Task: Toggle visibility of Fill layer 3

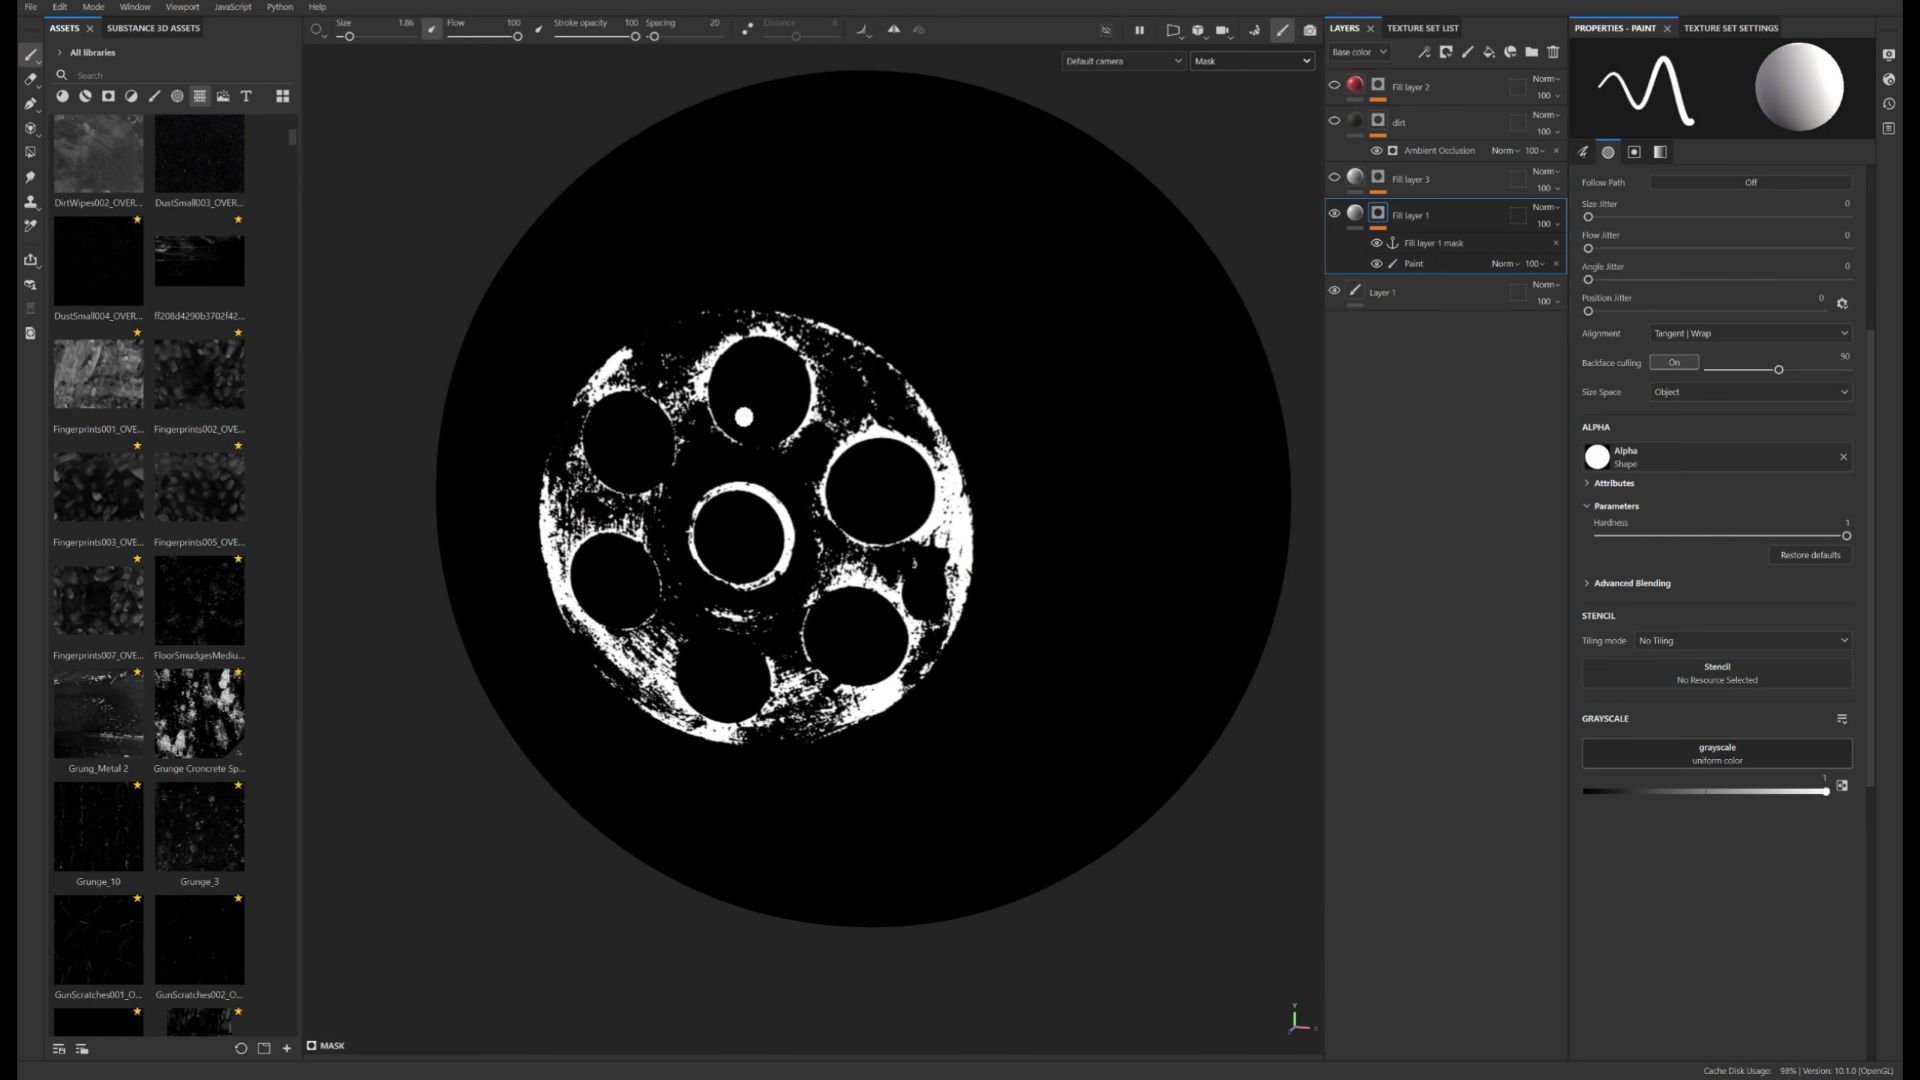Action: click(1334, 177)
